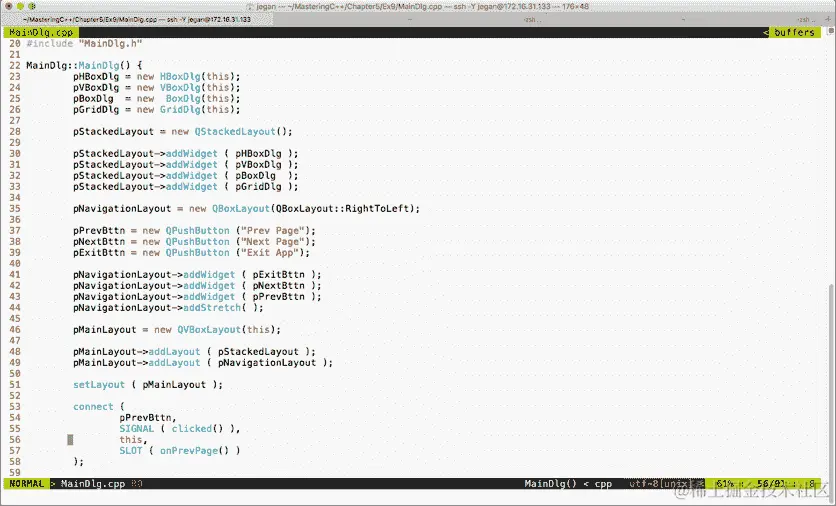The width and height of the screenshot is (836, 506).
Task: Click line number 59 in the gutter
Action: tap(14, 472)
